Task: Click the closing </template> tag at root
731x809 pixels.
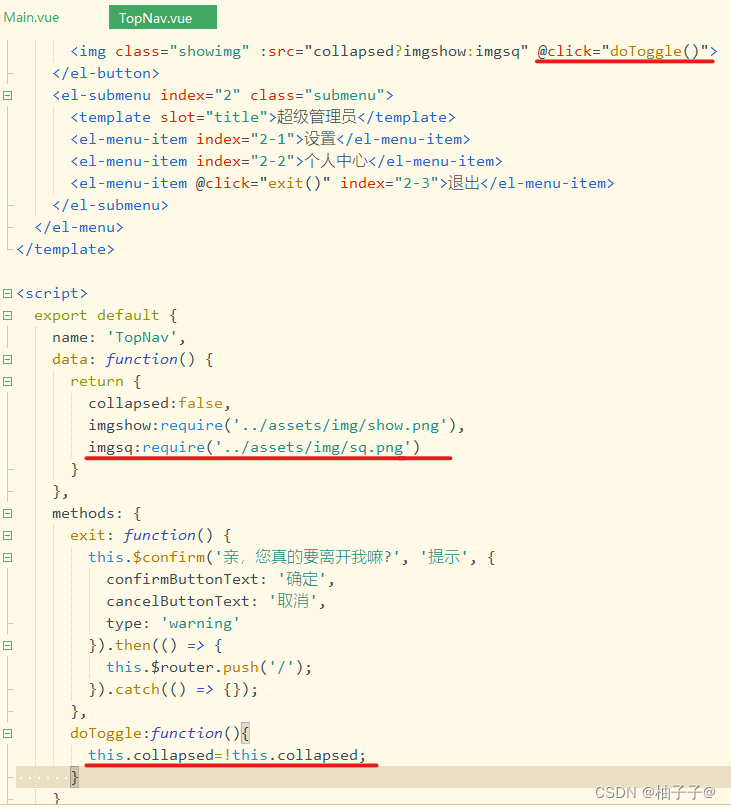Action: [x=66, y=249]
